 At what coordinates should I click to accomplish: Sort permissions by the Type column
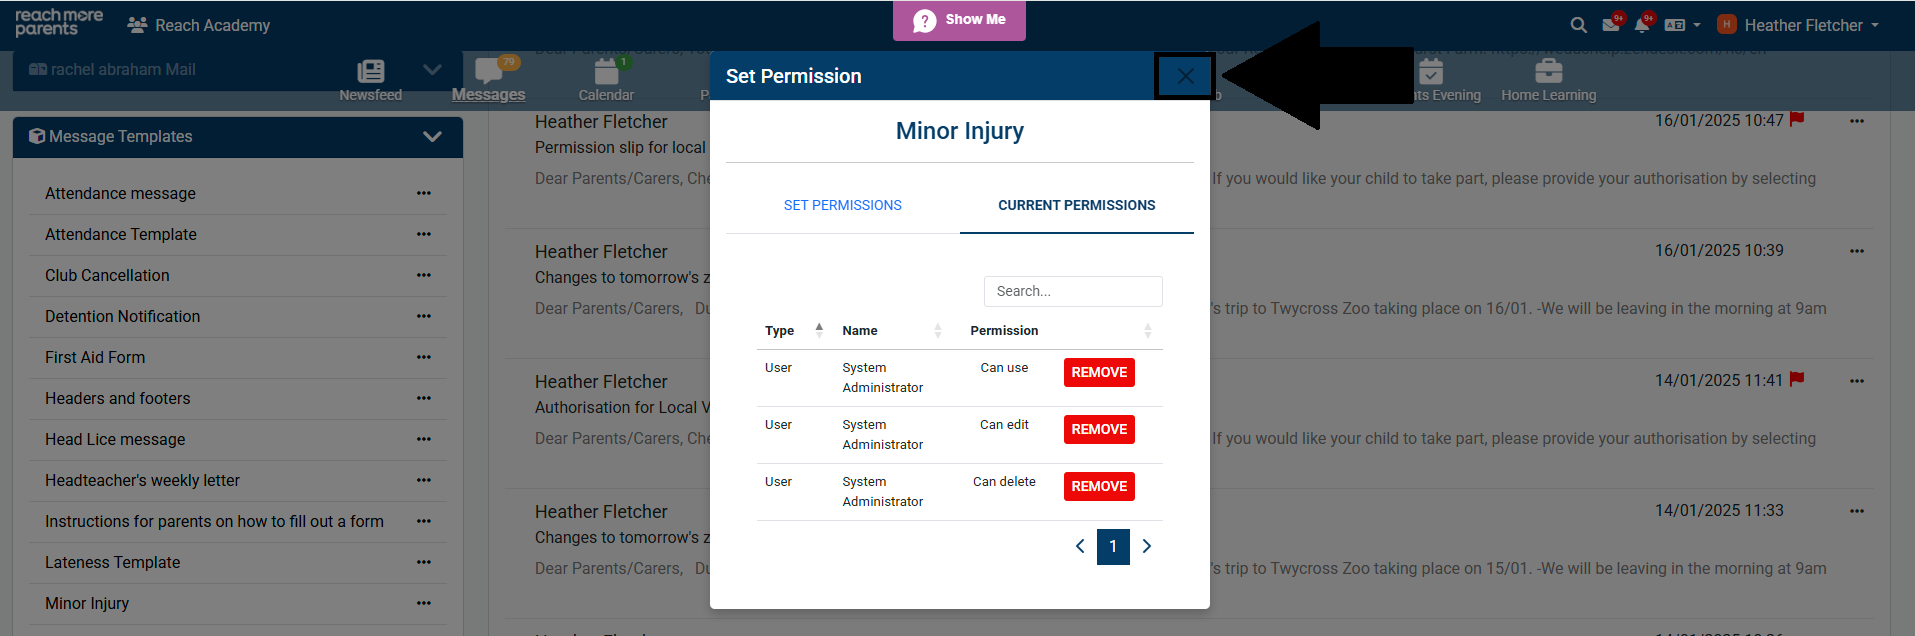780,331
